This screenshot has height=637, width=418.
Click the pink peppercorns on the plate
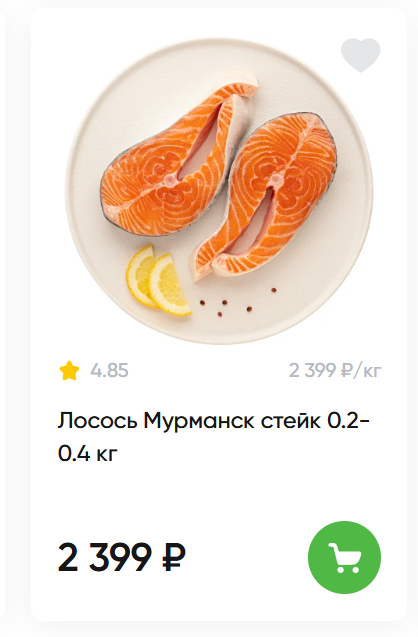pyautogui.click(x=237, y=303)
